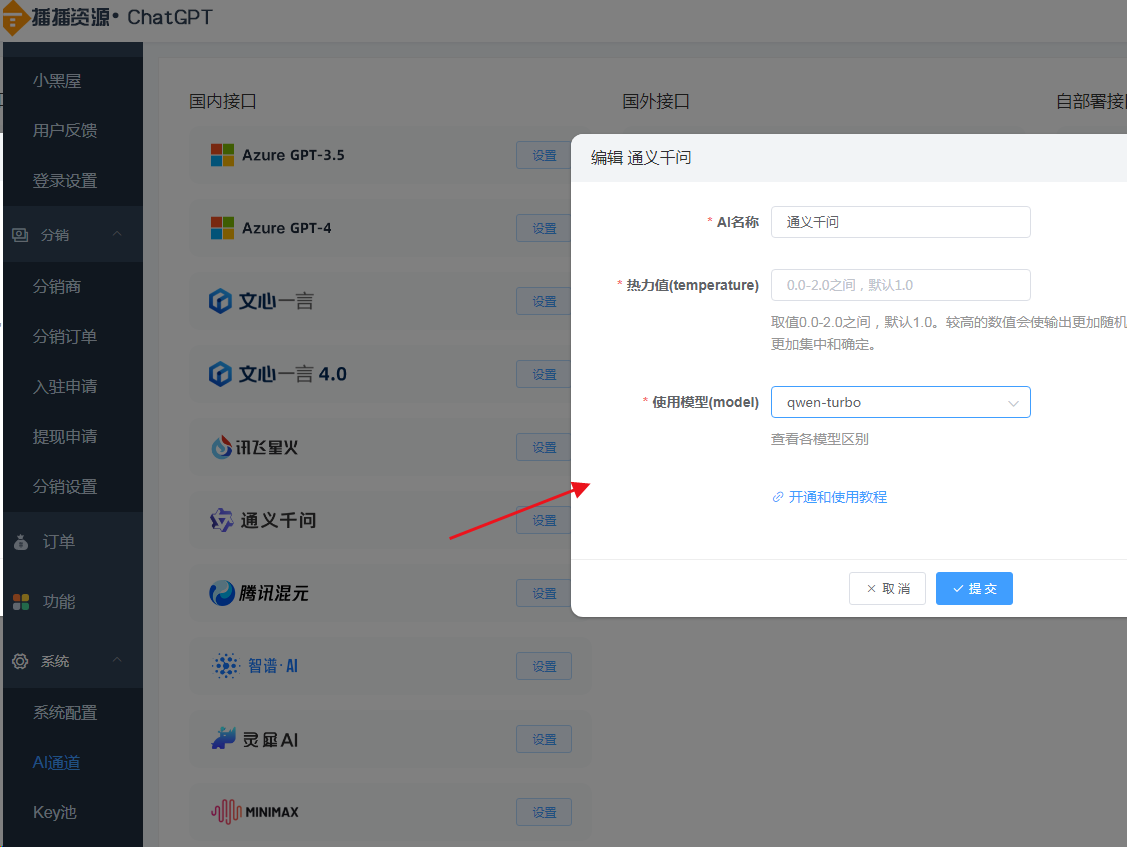The width and height of the screenshot is (1127, 847).
Task: Focus the 热力值 temperature input field
Action: tap(901, 285)
